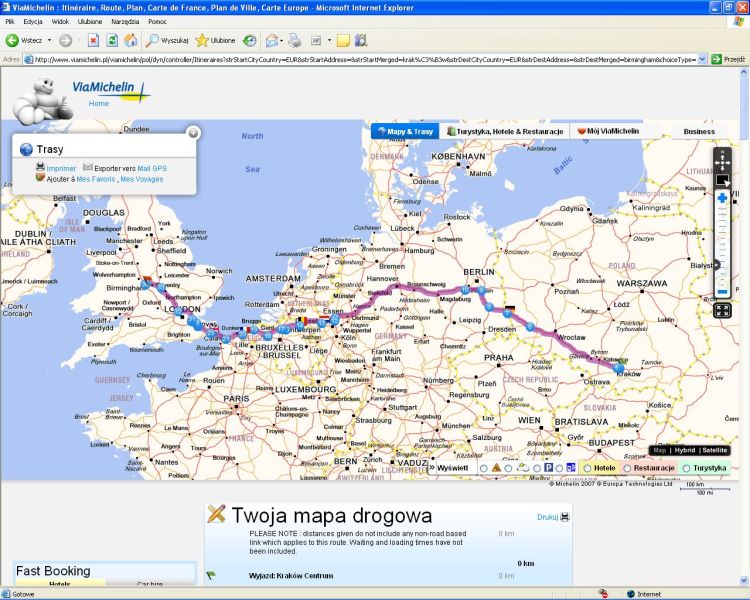Open browser home page icon
The width and height of the screenshot is (750, 600).
tap(131, 41)
